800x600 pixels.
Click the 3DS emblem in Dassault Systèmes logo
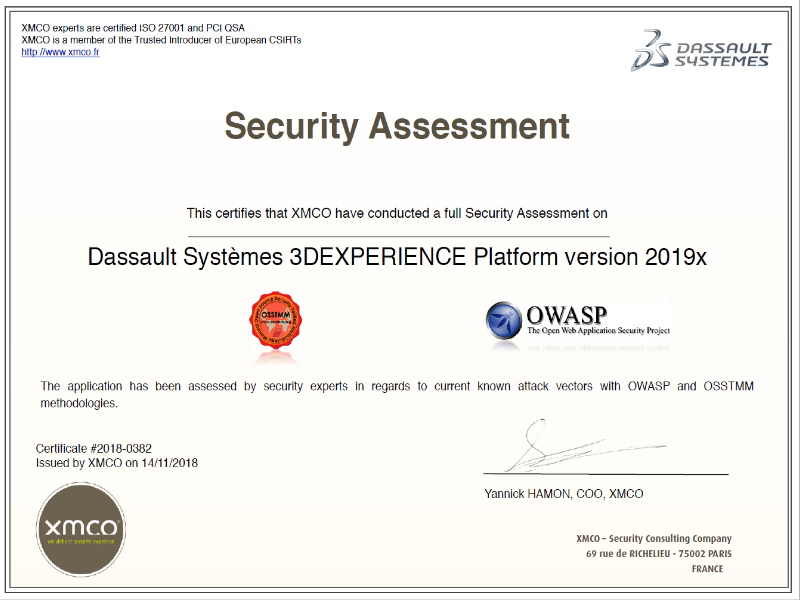coord(651,50)
